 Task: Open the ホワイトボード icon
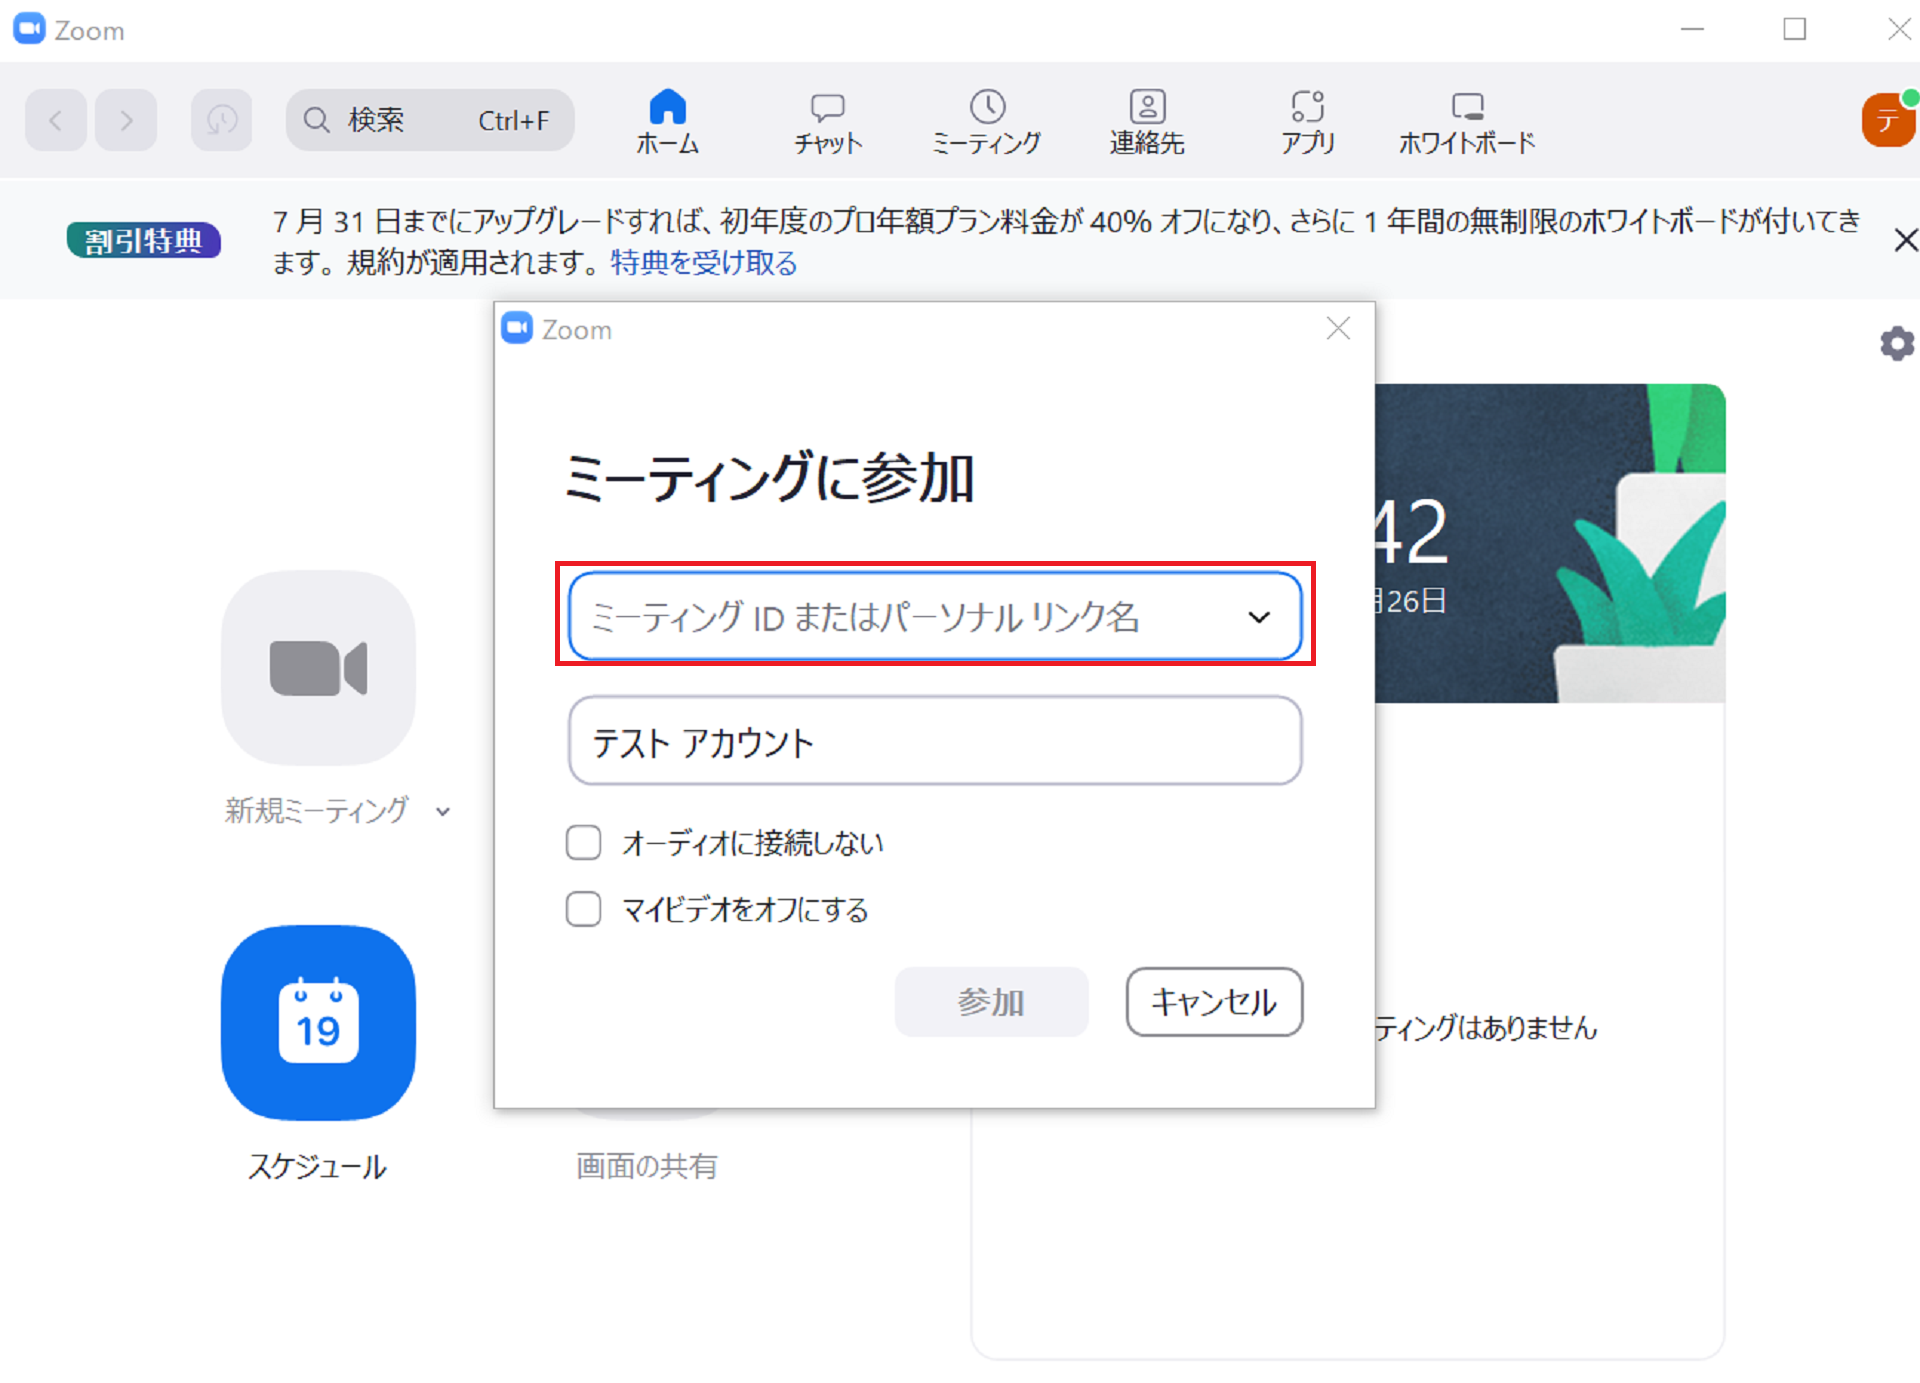coord(1467,118)
